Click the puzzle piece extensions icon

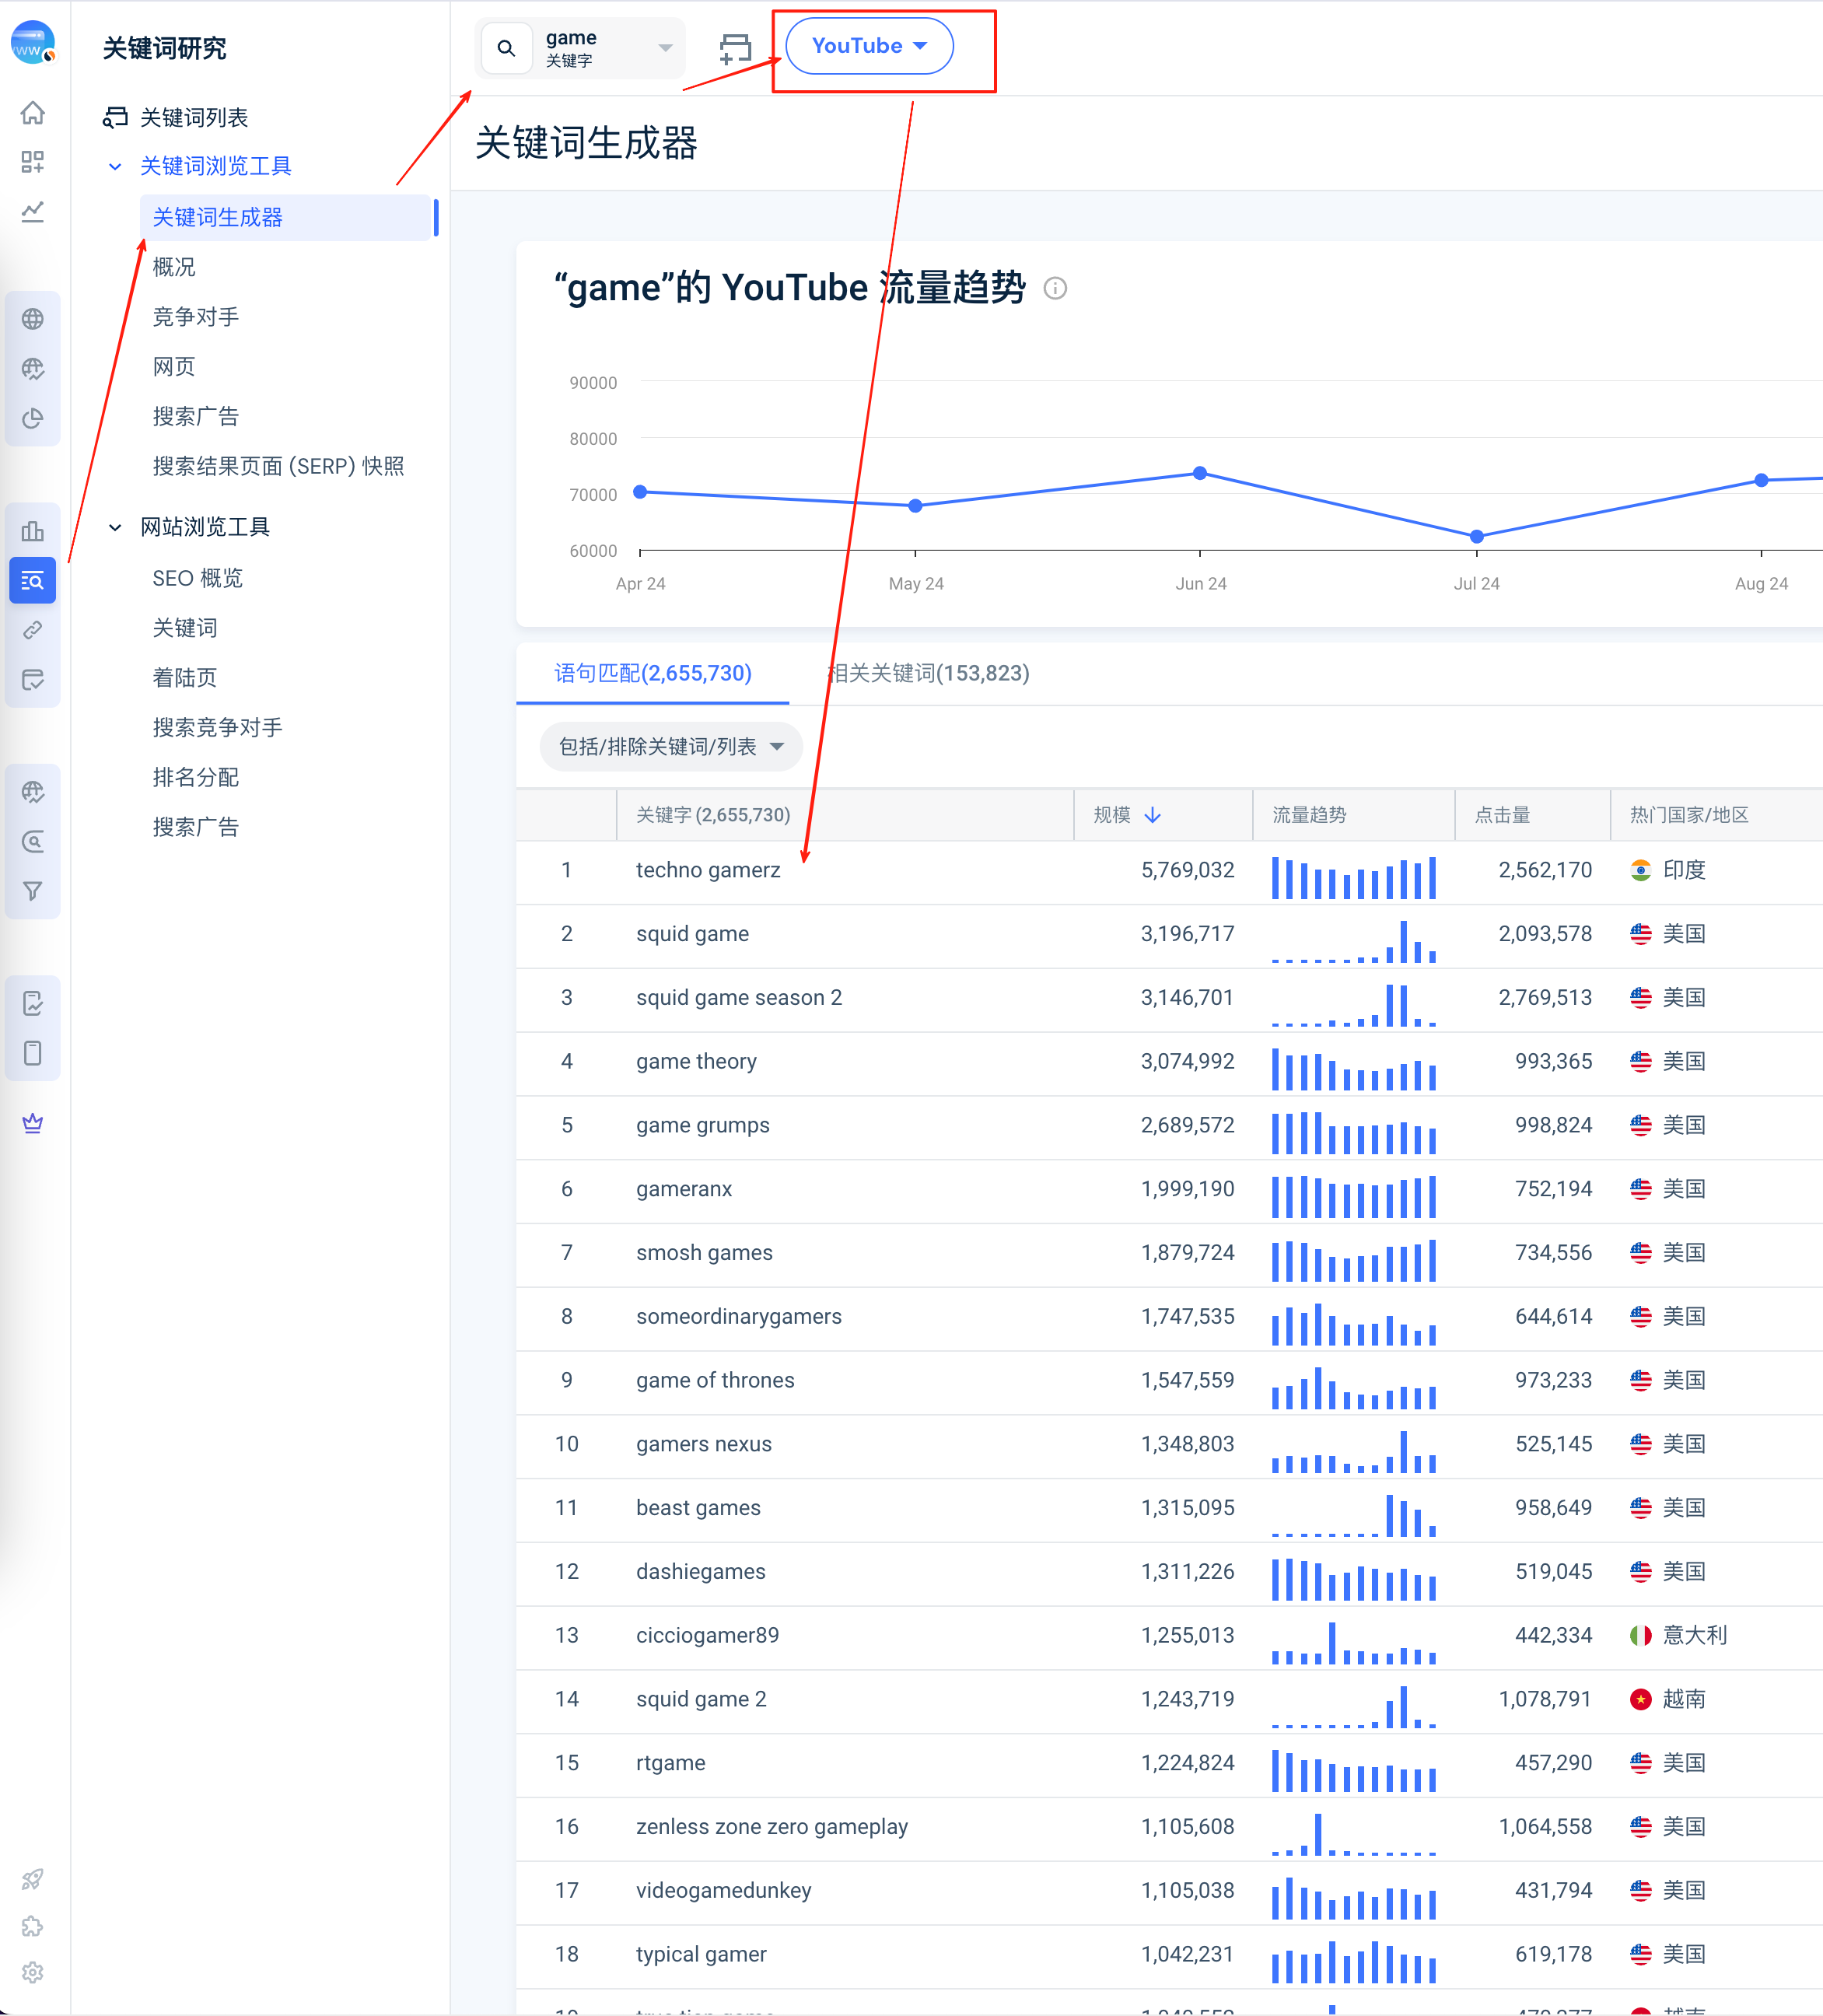[33, 1926]
